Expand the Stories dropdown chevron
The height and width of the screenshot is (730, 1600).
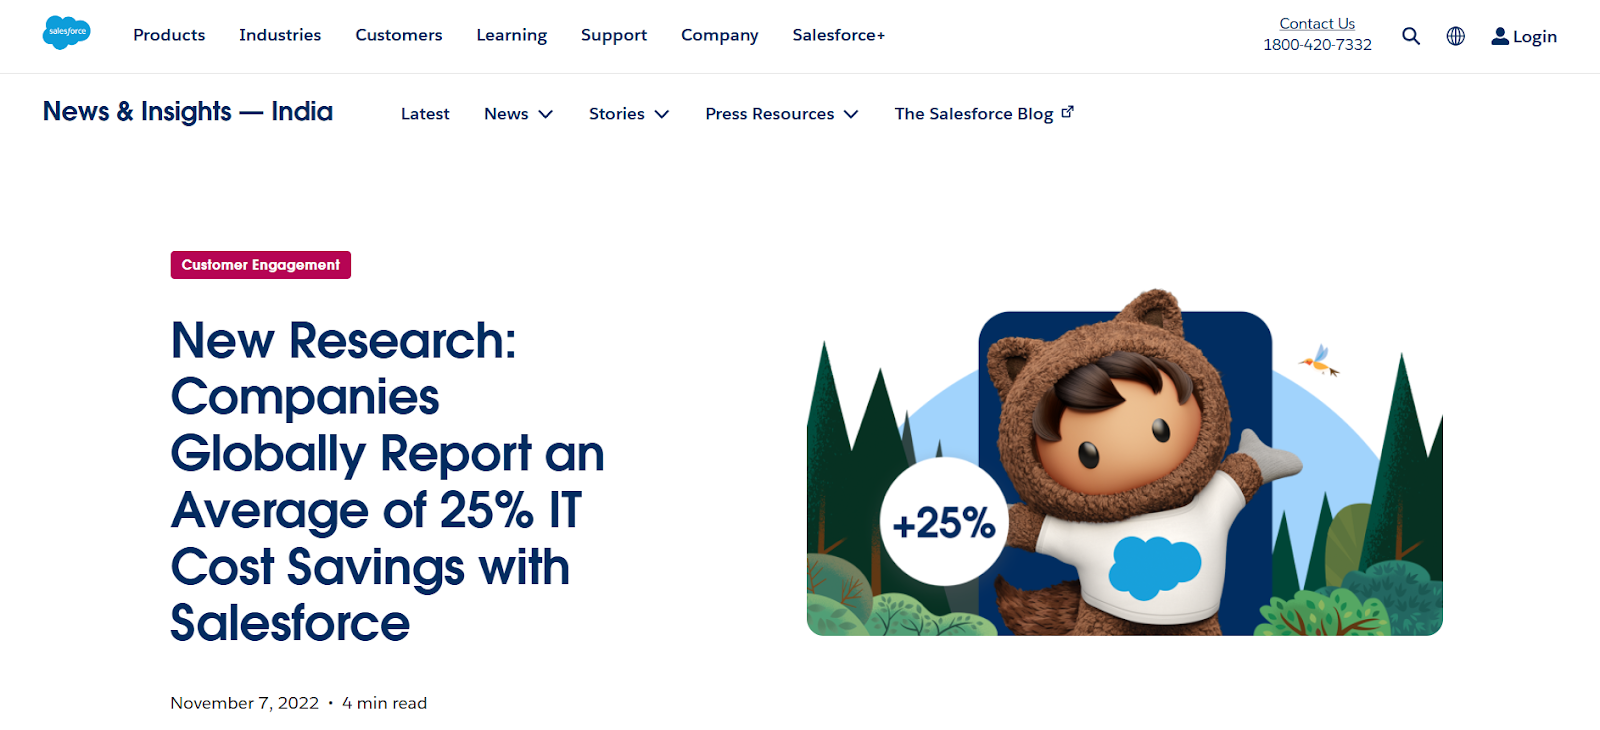click(x=662, y=114)
